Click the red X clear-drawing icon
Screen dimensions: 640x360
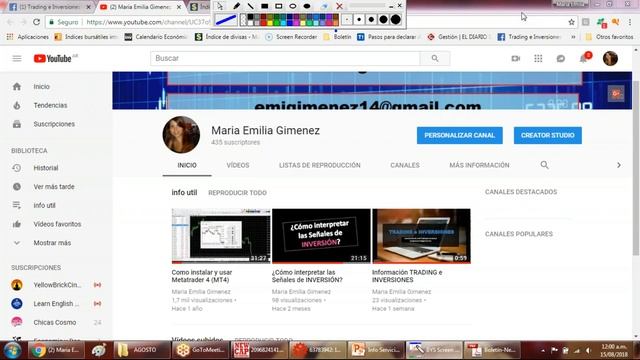[339, 6]
